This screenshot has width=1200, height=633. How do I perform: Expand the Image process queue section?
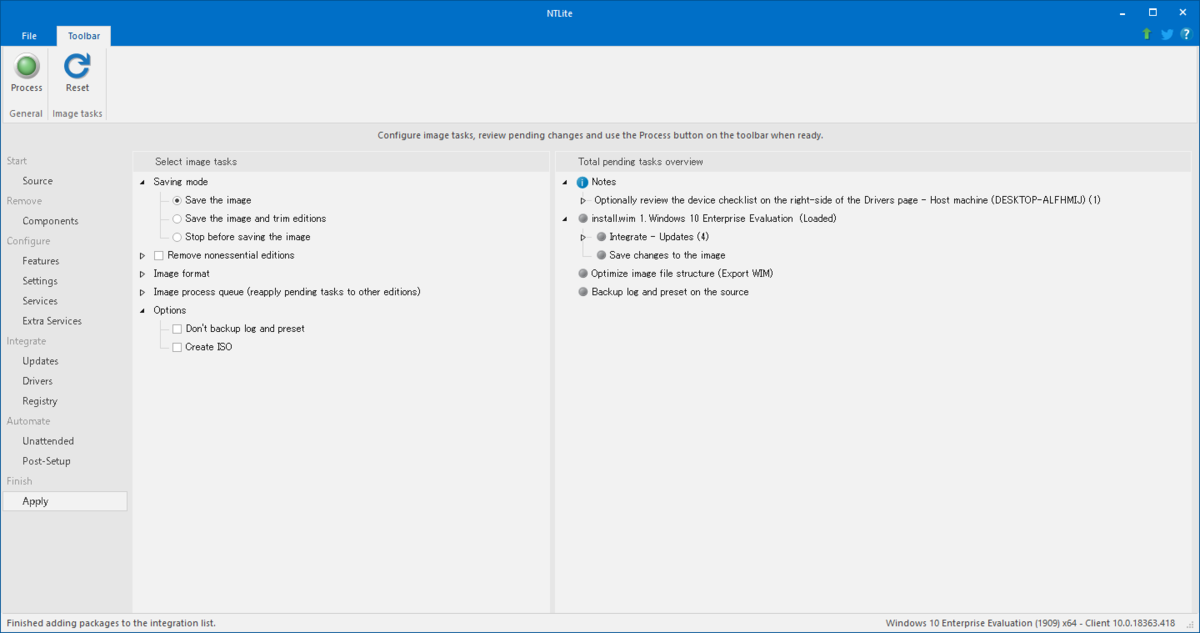click(x=142, y=292)
